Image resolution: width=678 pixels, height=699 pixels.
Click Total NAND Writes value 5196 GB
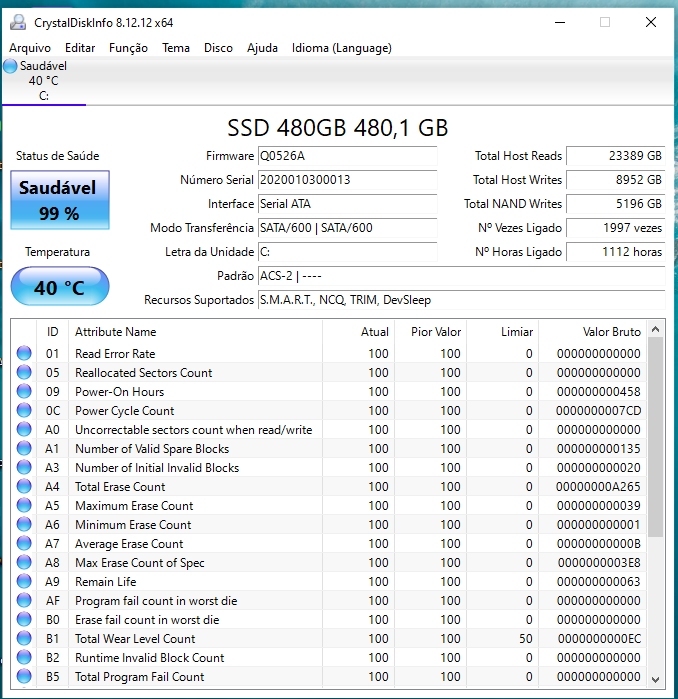click(x=616, y=204)
